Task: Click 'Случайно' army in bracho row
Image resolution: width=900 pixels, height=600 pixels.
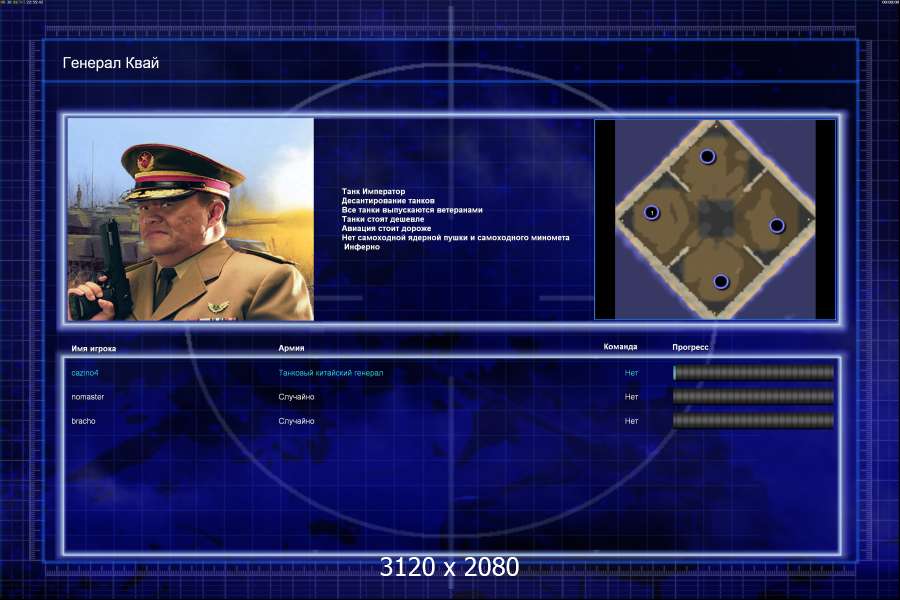Action: pos(296,421)
